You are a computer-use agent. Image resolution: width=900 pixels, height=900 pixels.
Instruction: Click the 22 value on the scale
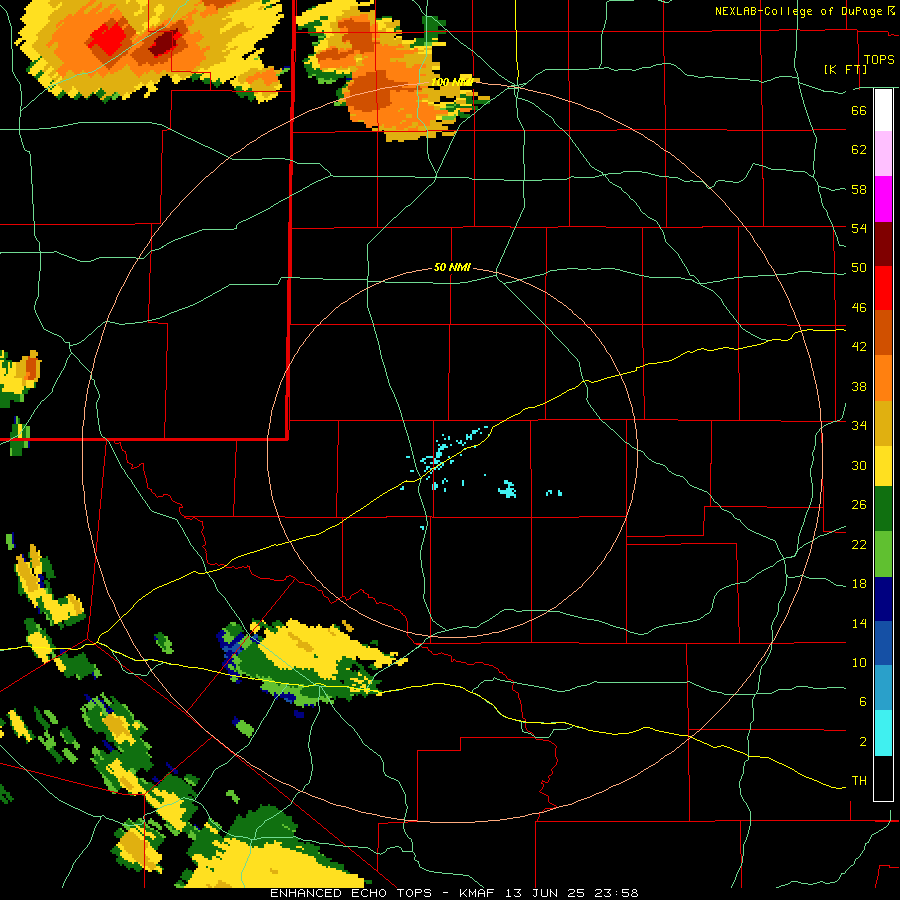pyautogui.click(x=859, y=545)
